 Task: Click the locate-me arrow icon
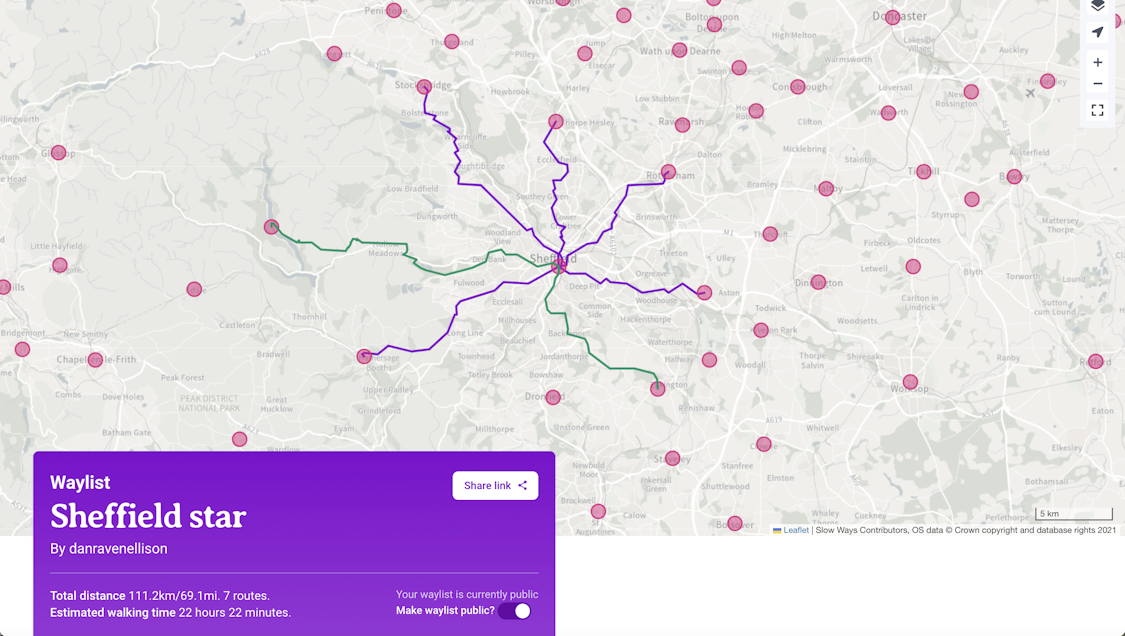coord(1097,32)
